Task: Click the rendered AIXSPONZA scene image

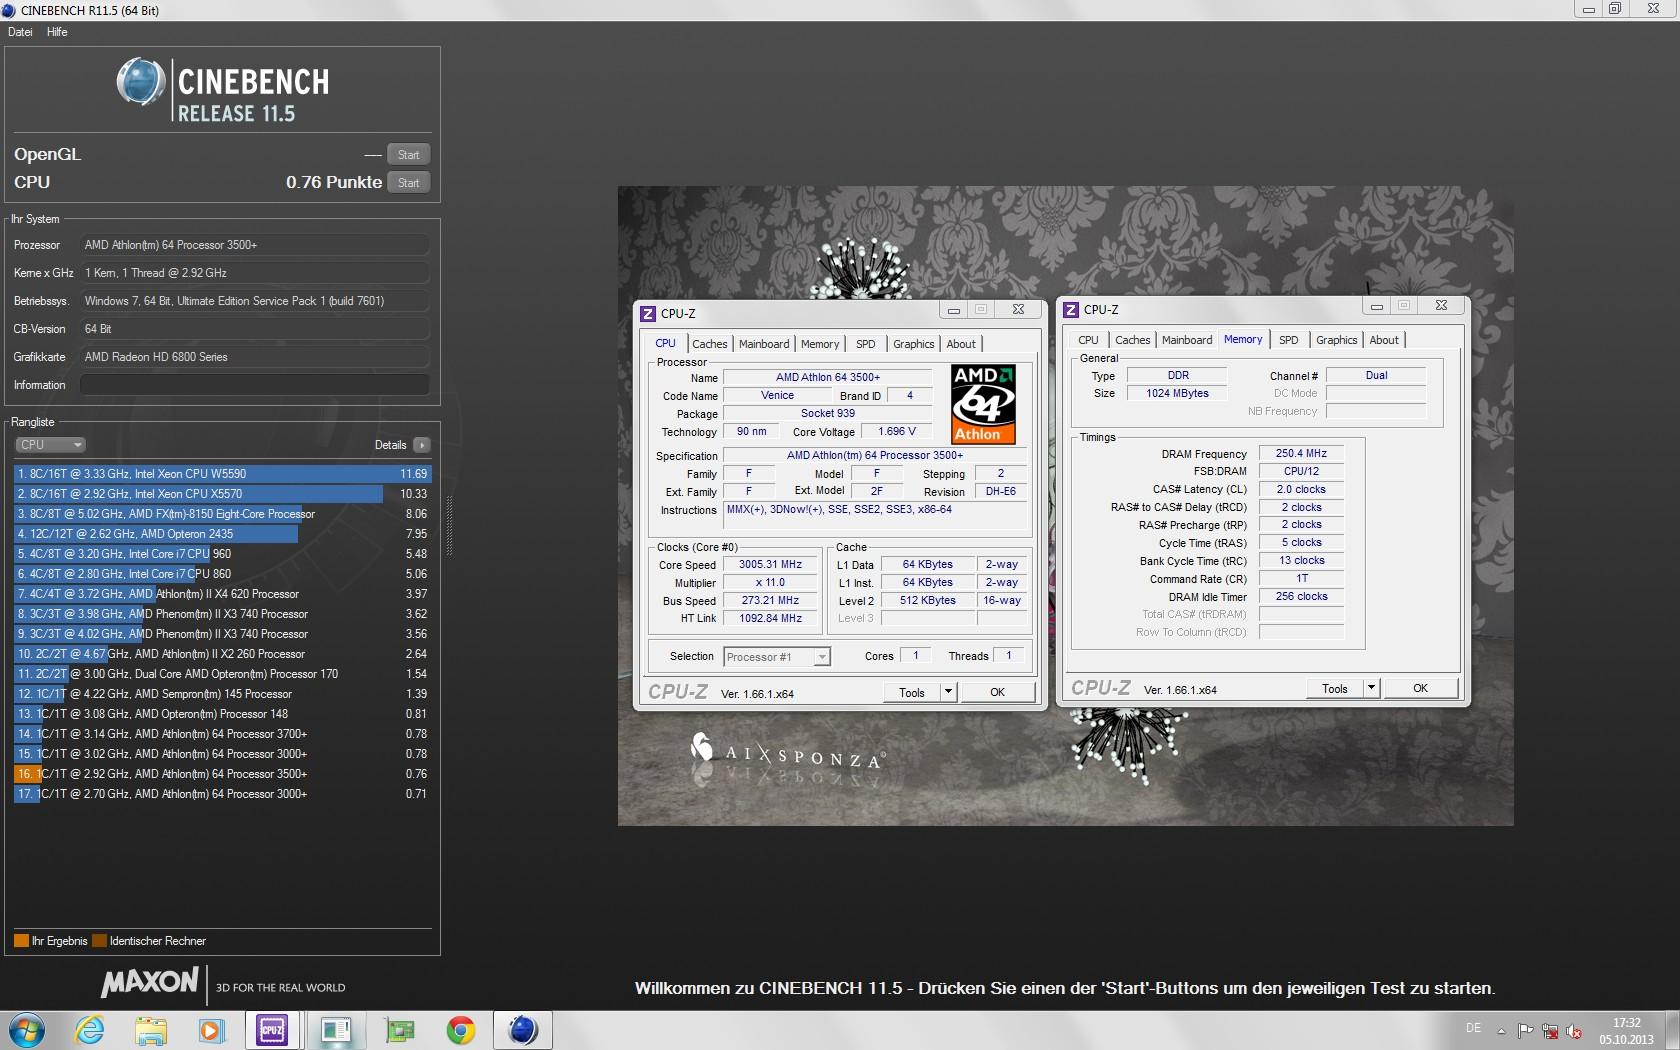Action: (x=1065, y=506)
